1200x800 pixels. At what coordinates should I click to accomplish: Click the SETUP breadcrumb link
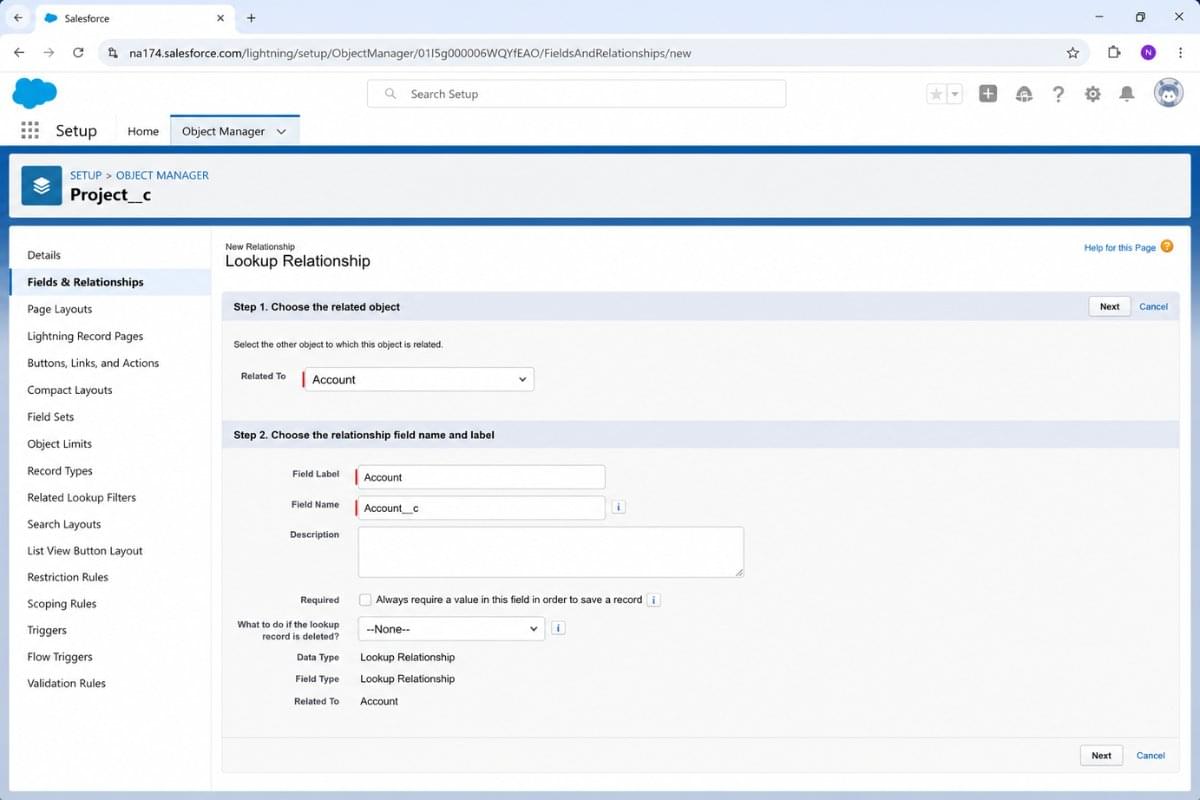pos(86,175)
